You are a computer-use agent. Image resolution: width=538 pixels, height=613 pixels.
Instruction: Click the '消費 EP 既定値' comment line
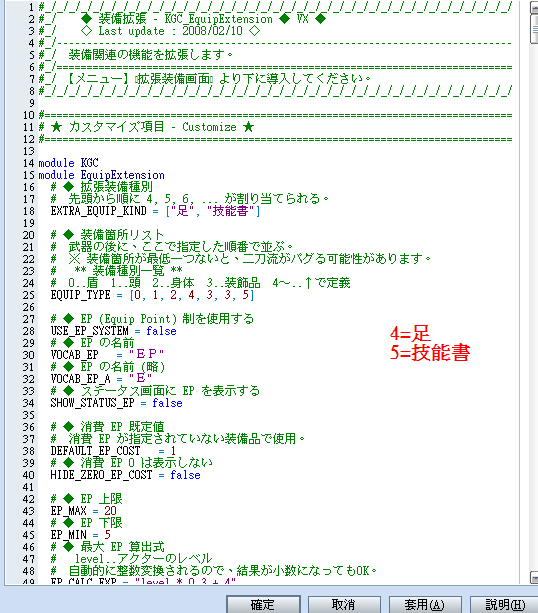[x=108, y=427]
